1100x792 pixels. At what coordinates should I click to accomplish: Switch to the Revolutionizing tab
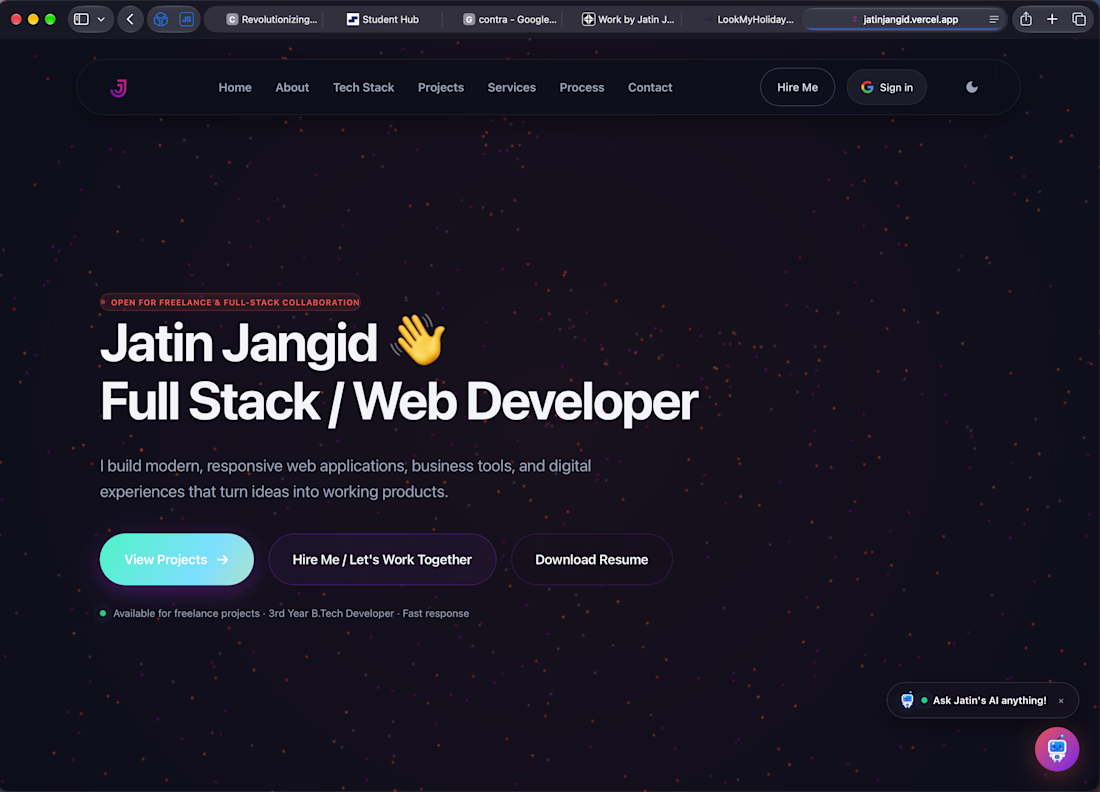click(x=271, y=19)
